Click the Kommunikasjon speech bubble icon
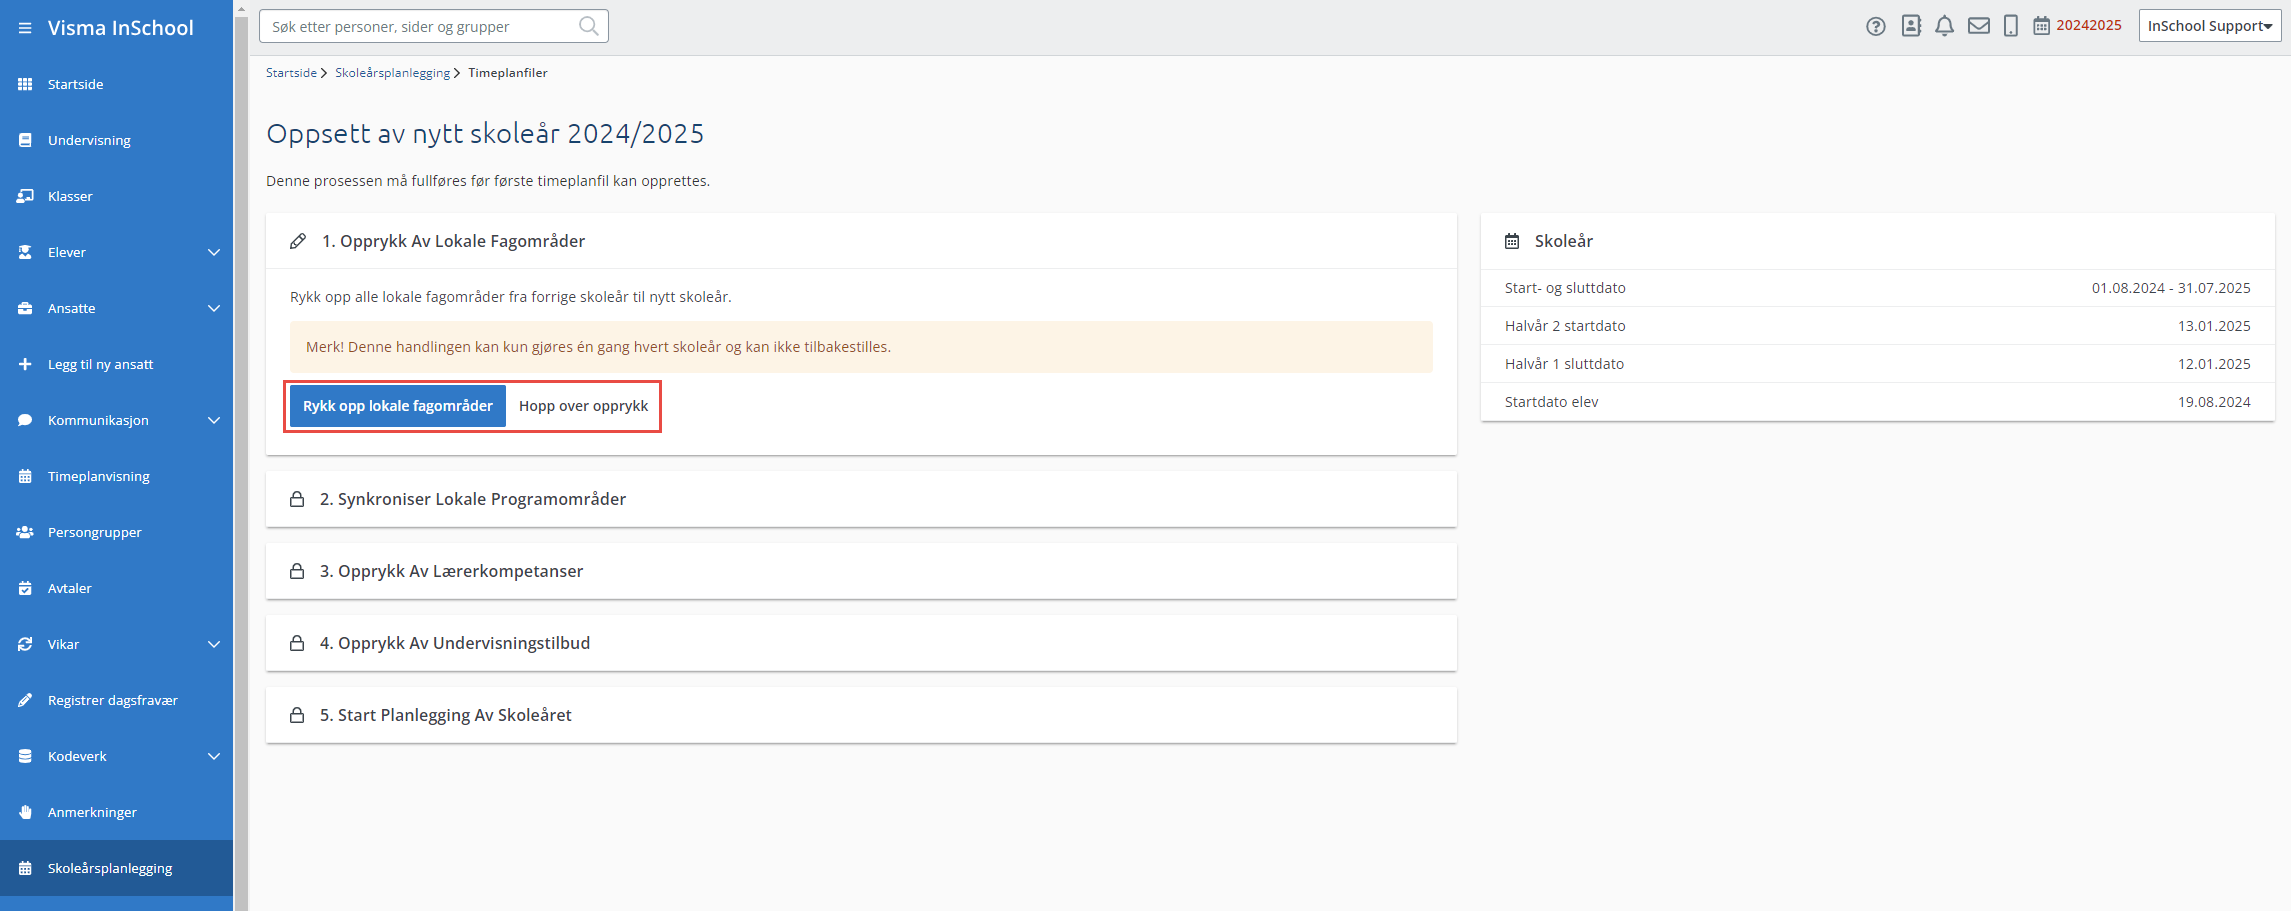2291x911 pixels. tap(25, 420)
